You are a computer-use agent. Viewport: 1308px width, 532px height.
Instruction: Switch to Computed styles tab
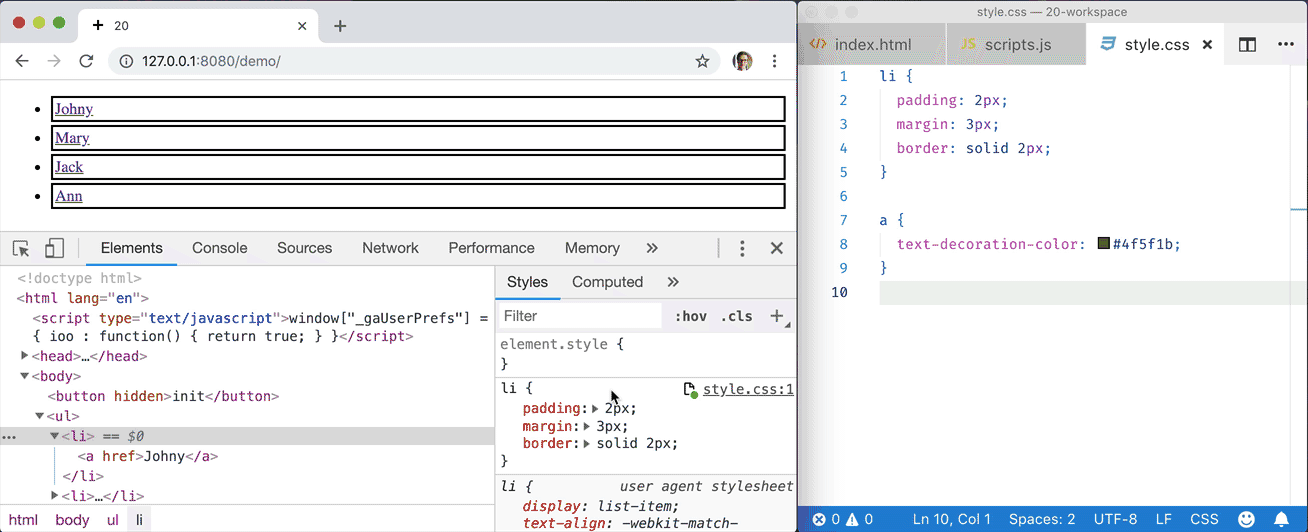(x=607, y=282)
